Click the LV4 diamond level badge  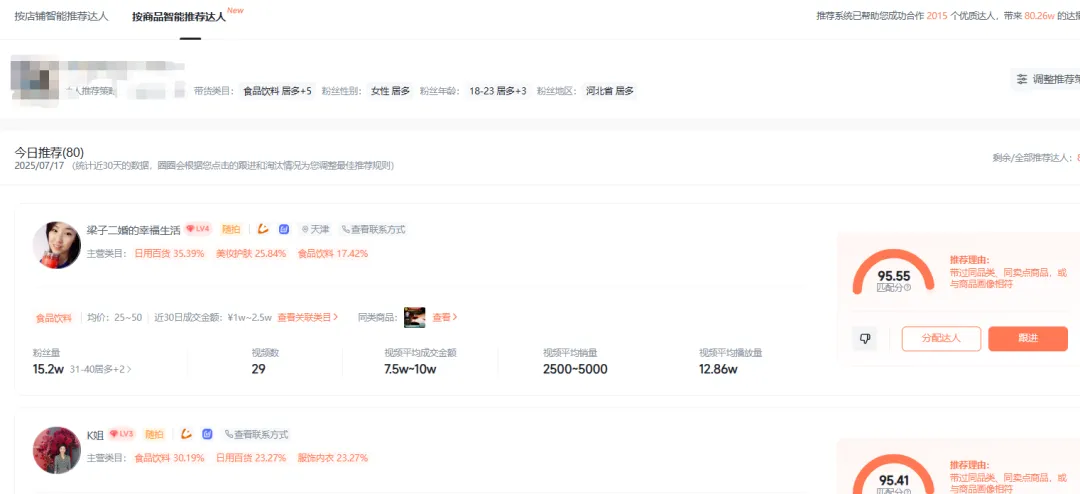198,229
